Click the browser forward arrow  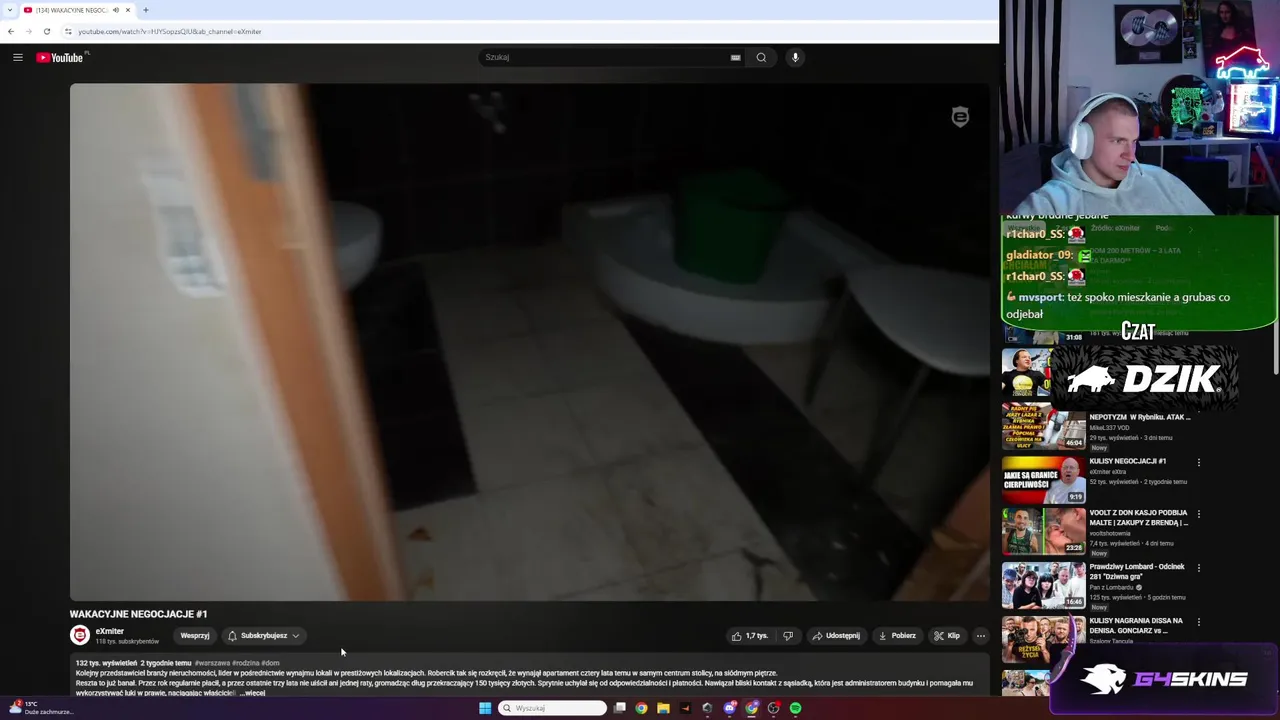point(28,31)
